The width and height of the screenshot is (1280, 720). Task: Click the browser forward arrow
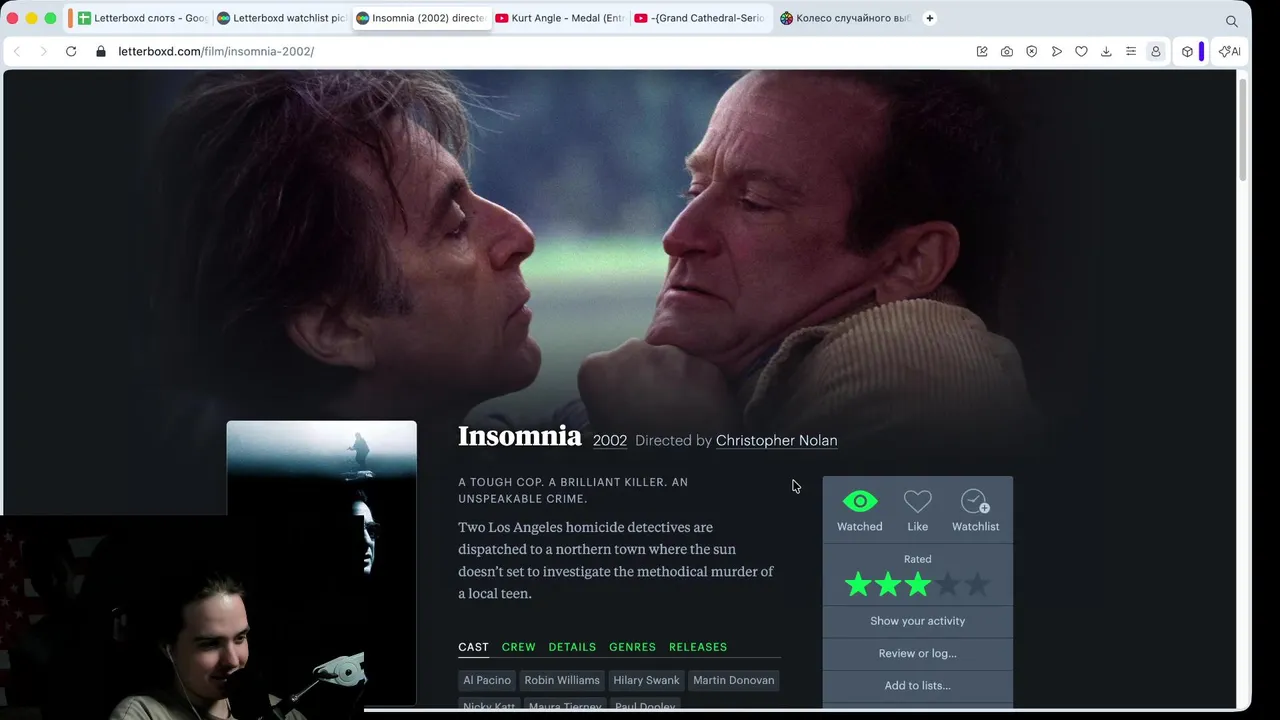point(43,51)
